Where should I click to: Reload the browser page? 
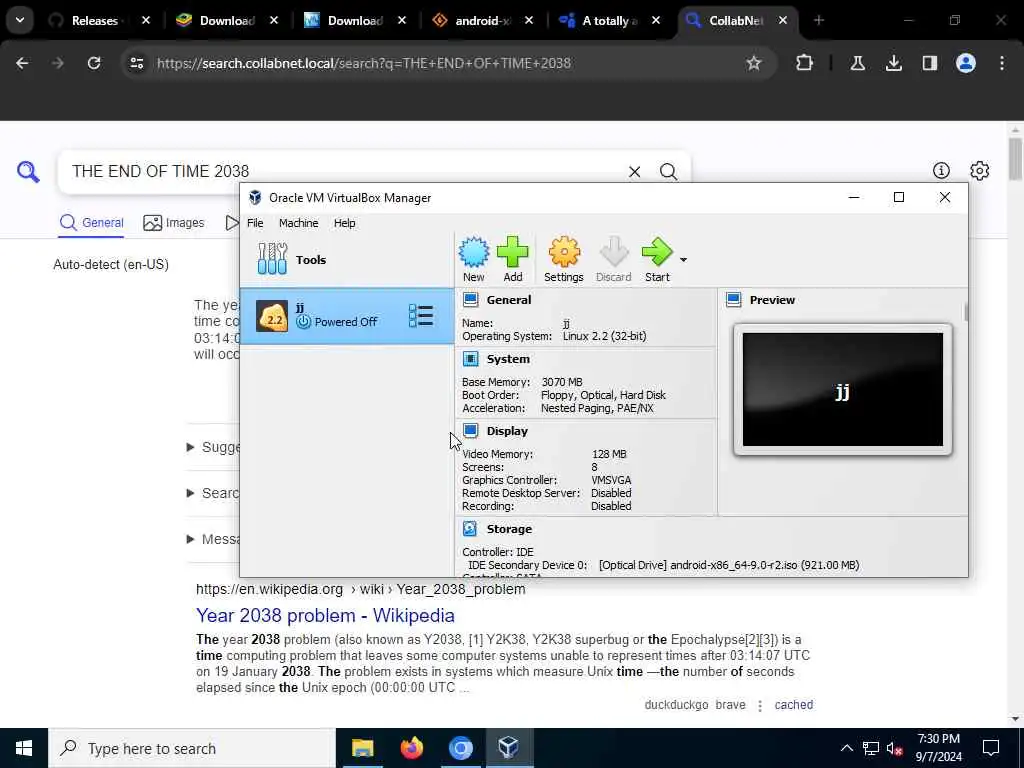(94, 63)
